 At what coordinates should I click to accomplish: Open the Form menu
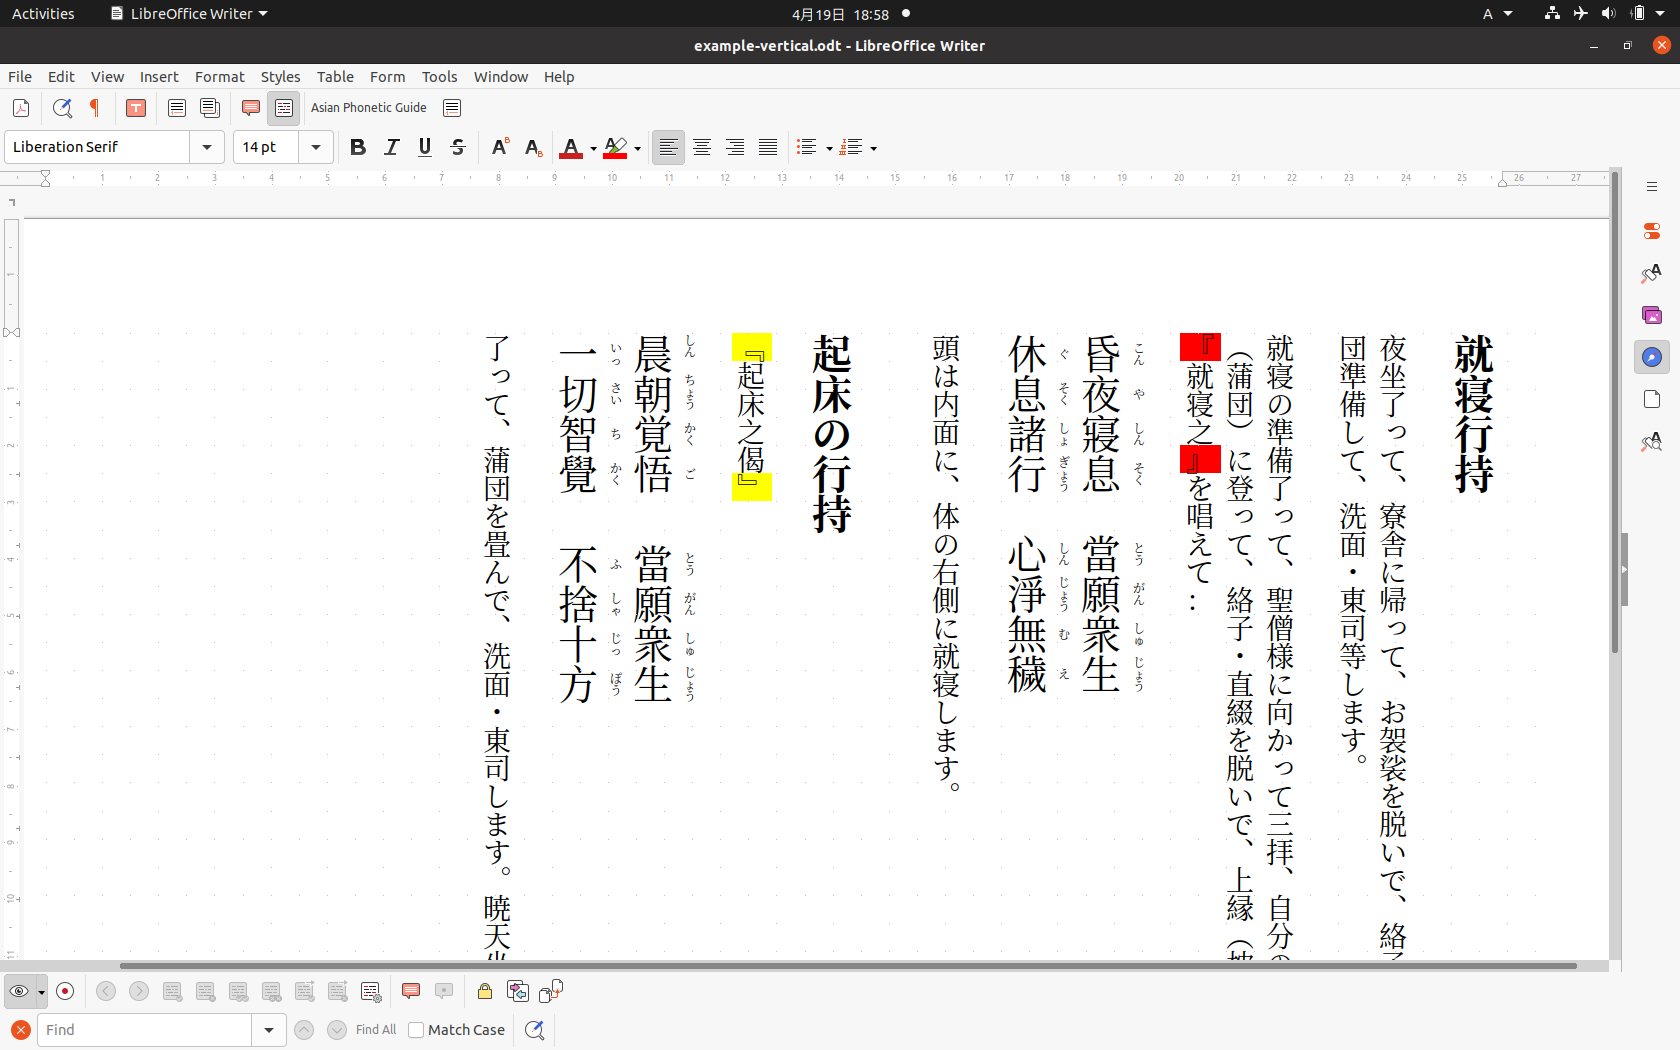point(387,77)
